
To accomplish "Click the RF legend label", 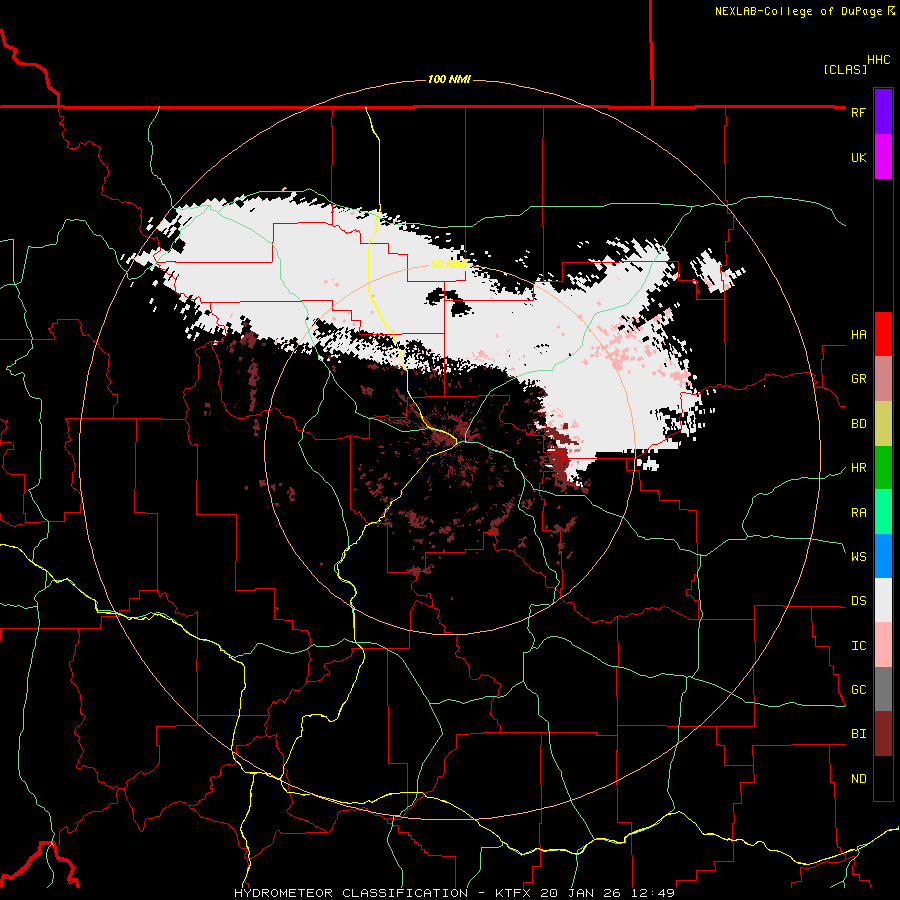I will (x=858, y=112).
